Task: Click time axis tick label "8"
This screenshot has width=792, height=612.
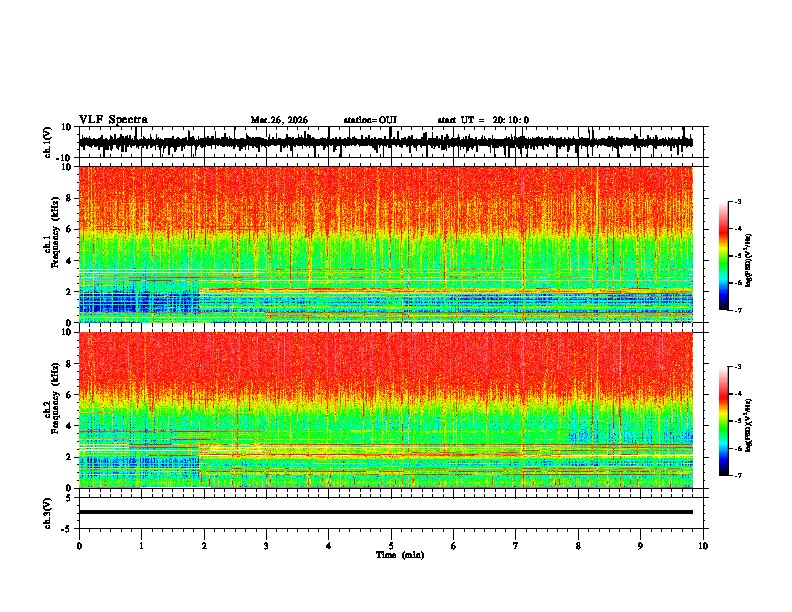Action: pyautogui.click(x=578, y=546)
